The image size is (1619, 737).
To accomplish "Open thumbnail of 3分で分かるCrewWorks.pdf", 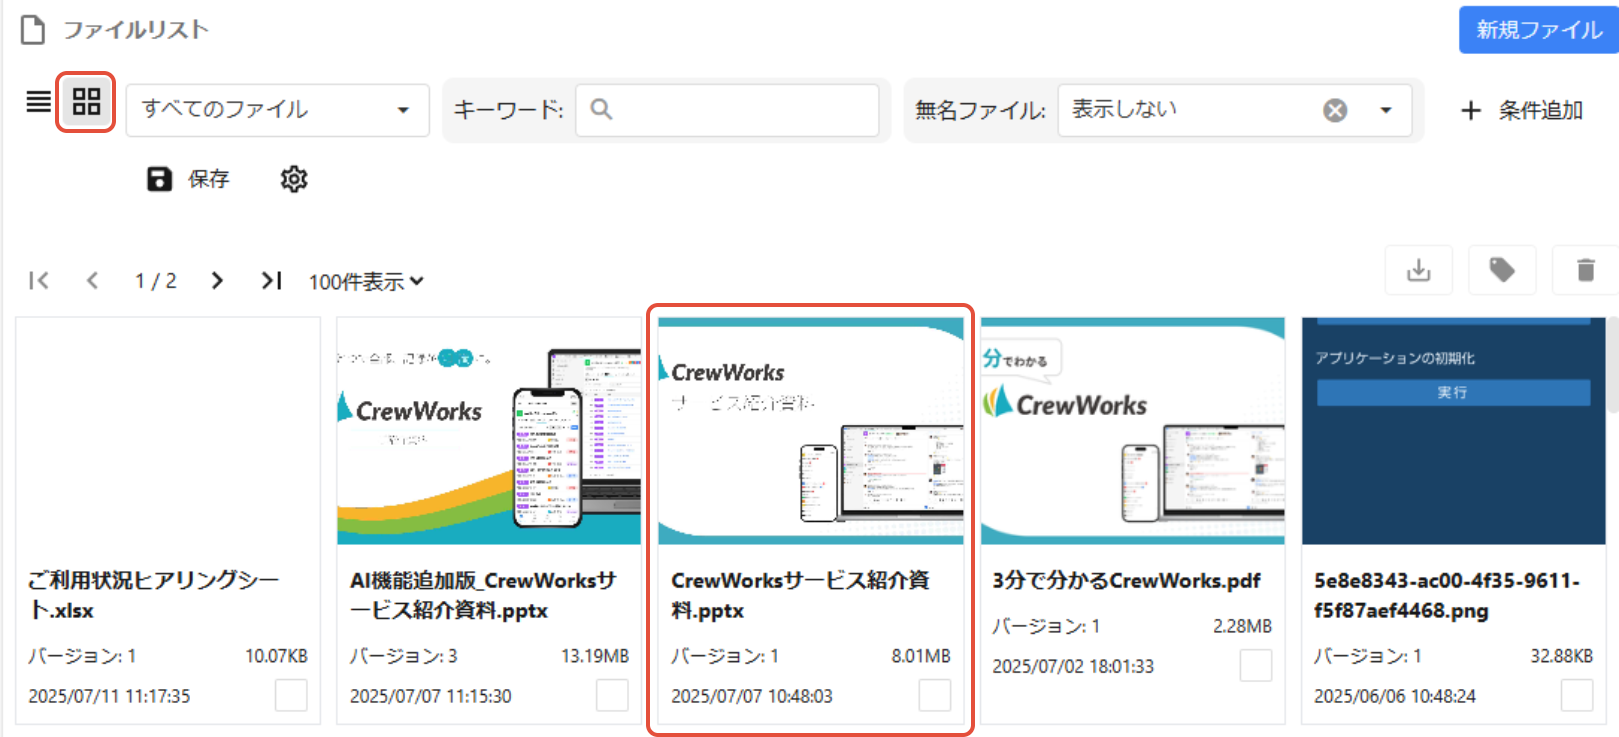I will click(1132, 432).
